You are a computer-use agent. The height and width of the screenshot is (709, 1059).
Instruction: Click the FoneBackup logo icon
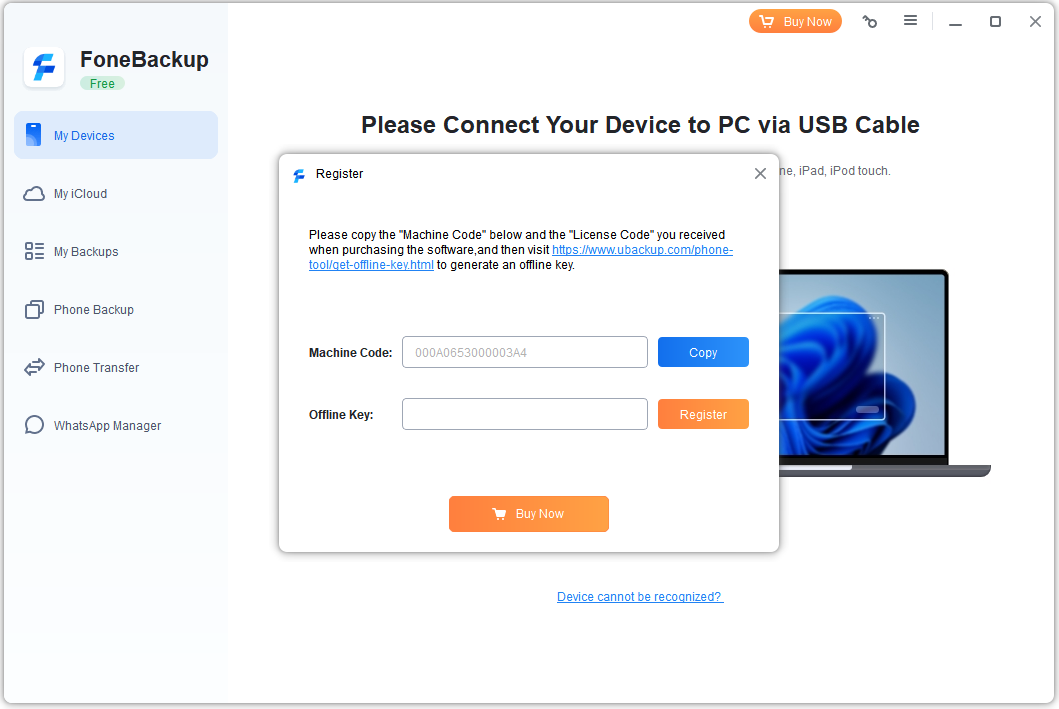coord(44,68)
